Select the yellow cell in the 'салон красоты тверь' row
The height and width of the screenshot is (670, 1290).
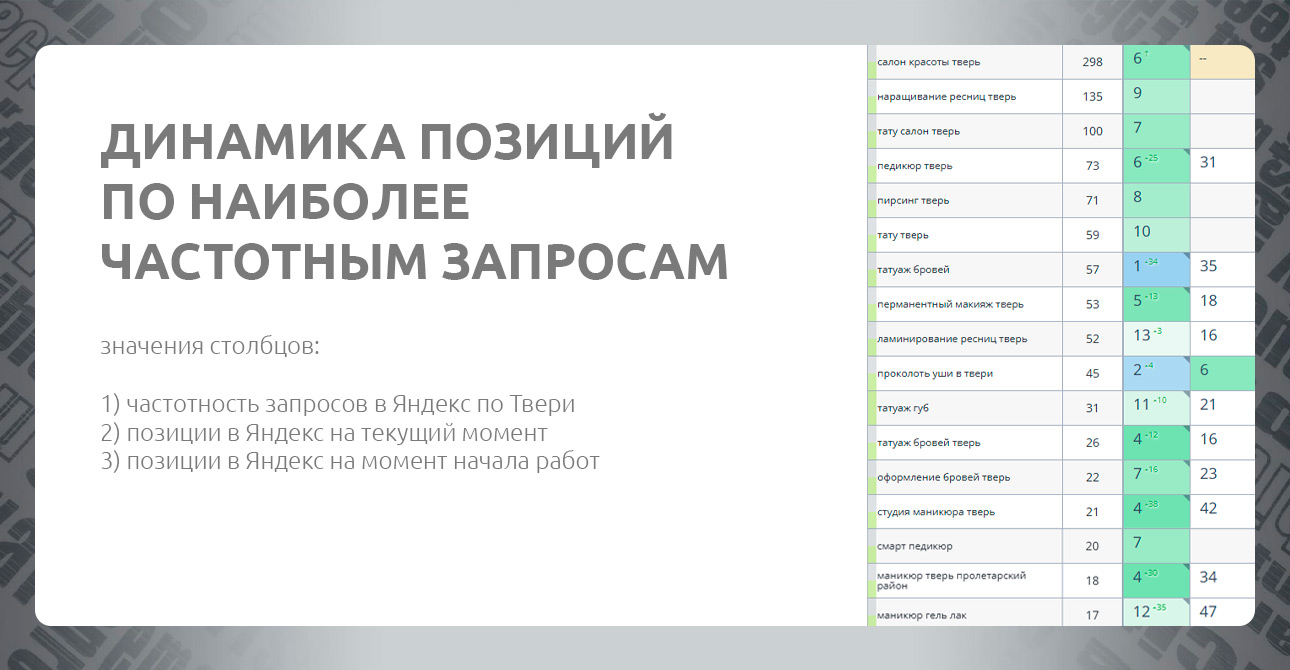click(1221, 61)
